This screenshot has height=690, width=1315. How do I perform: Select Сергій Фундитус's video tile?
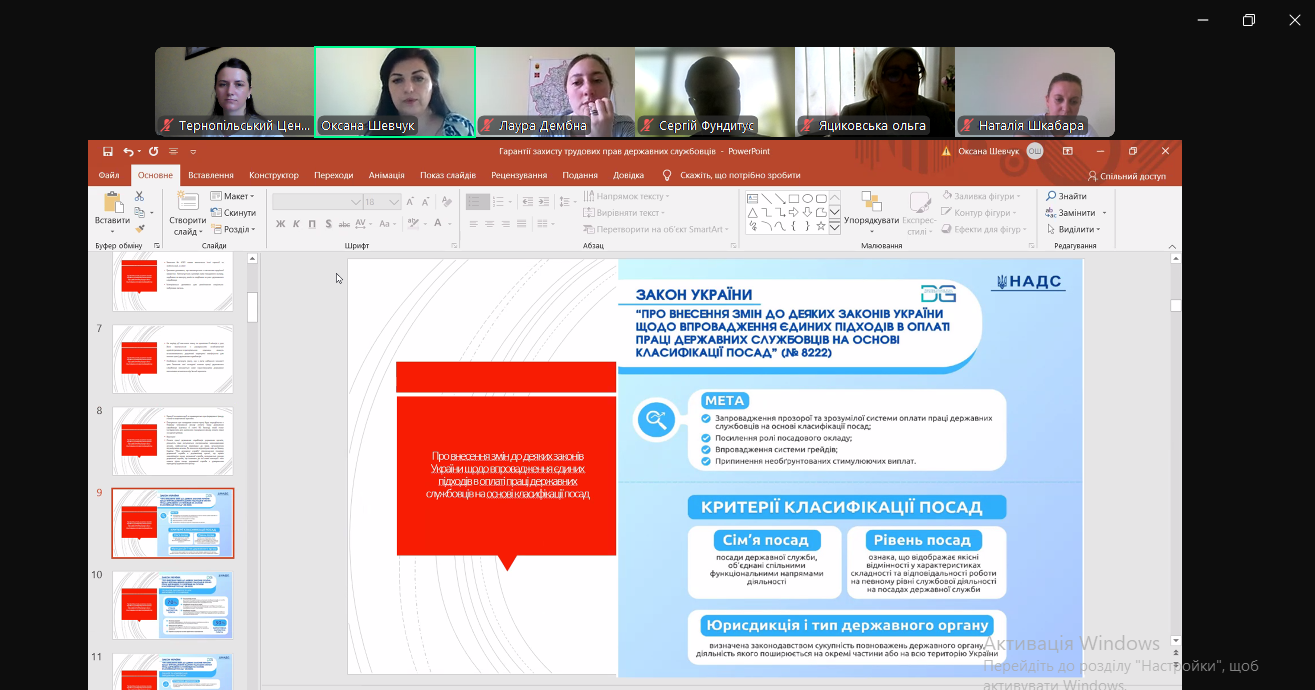pos(715,92)
